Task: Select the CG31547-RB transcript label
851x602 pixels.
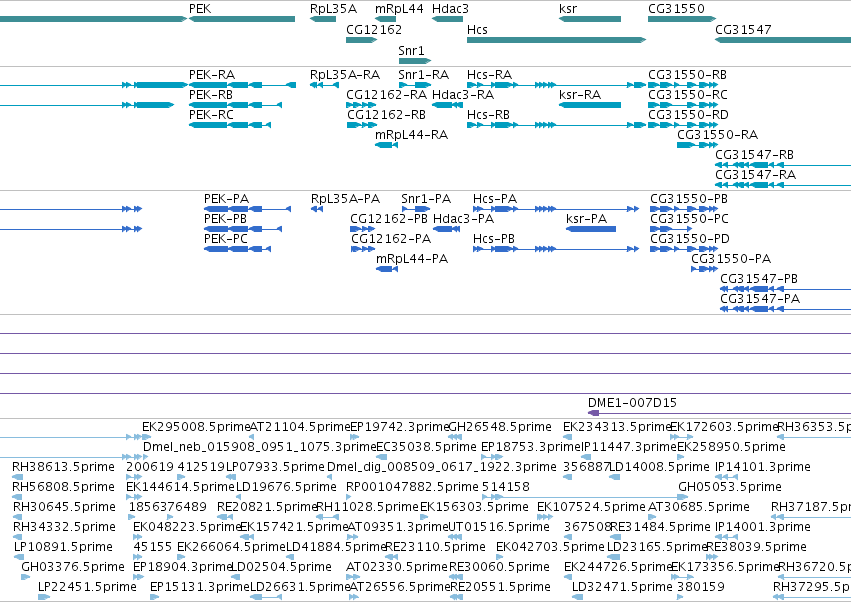Action: click(x=754, y=155)
